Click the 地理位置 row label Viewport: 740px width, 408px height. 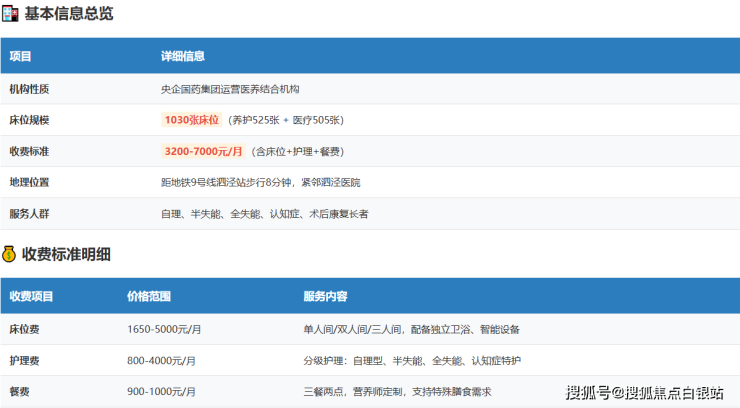tap(30, 182)
